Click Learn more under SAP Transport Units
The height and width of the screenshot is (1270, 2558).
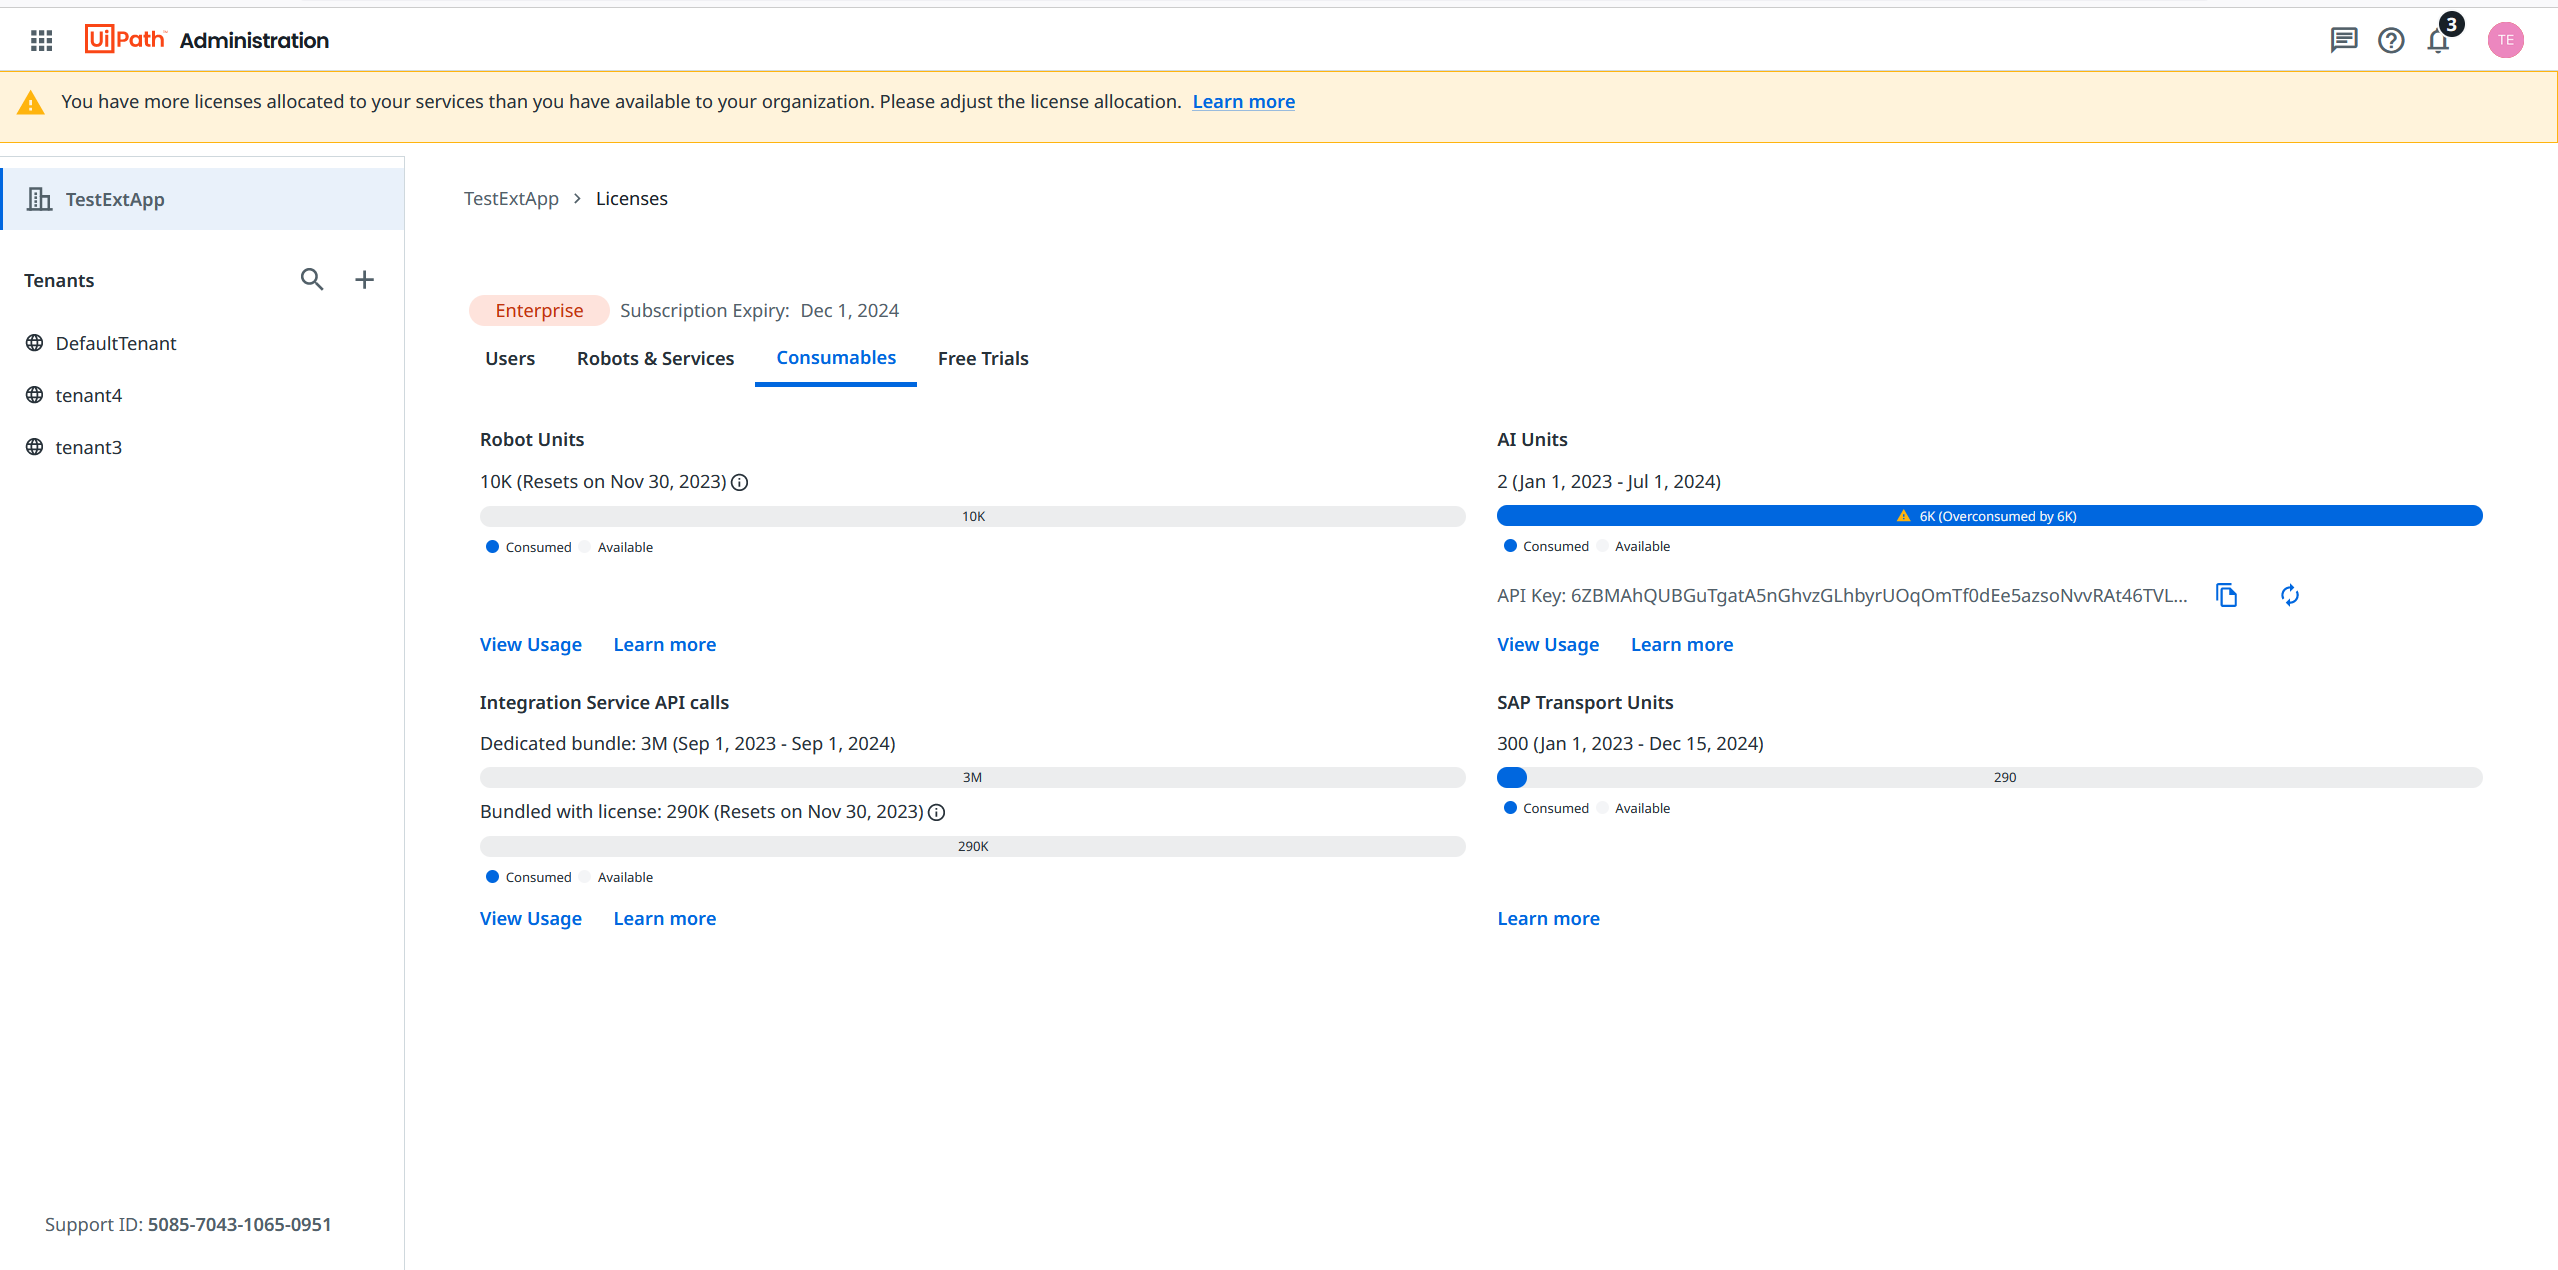coord(1548,919)
